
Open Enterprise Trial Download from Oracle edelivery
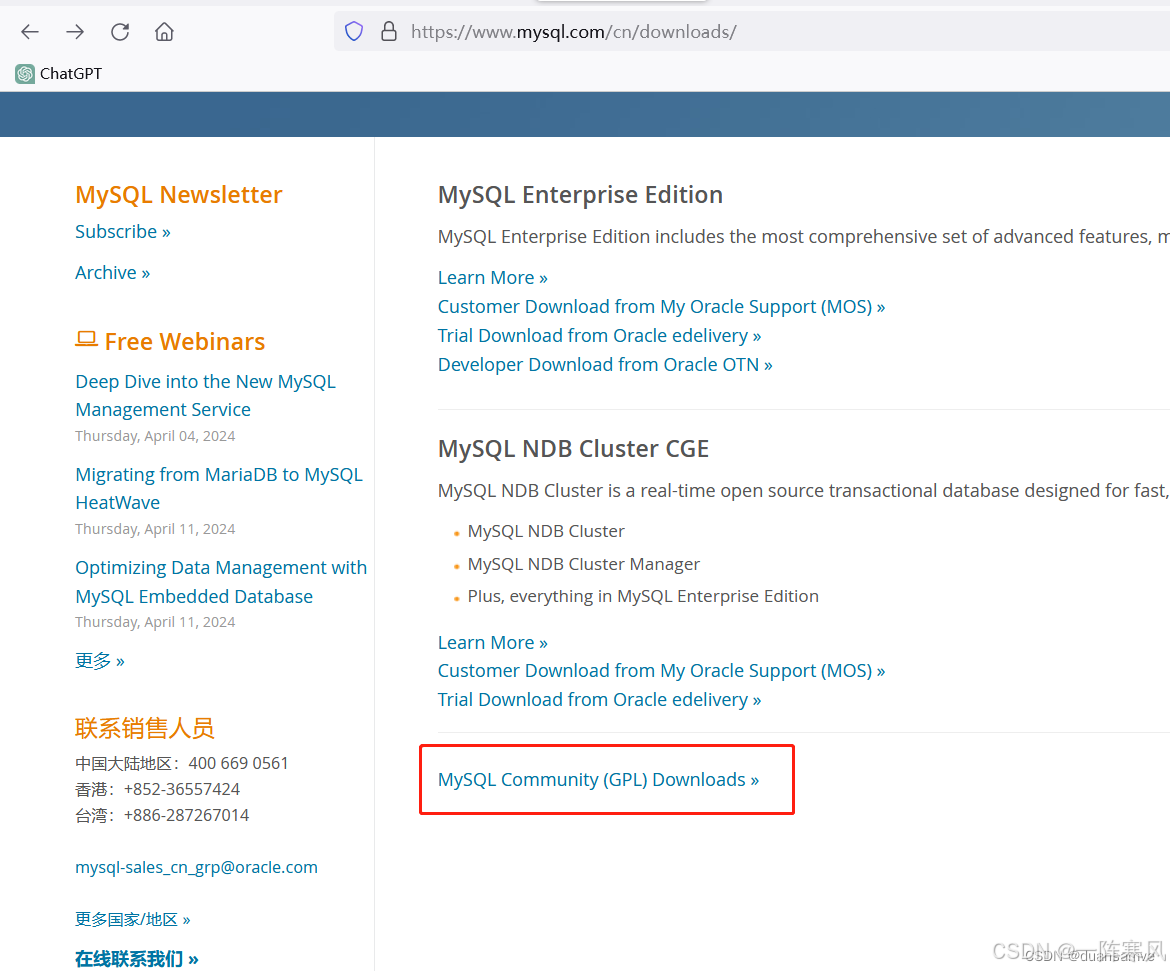599,336
